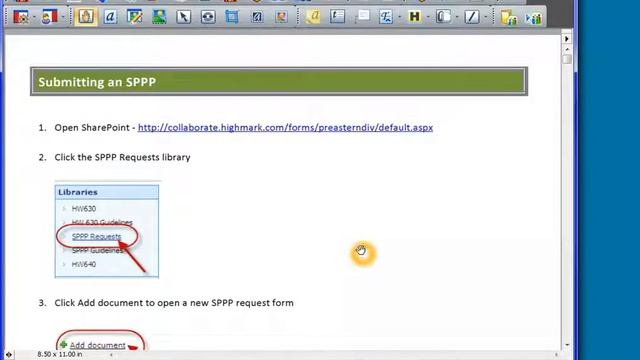This screenshot has width=640, height=360.
Task: Open dropdown beside first red-blue toolbar icon
Action: coord(34,17)
